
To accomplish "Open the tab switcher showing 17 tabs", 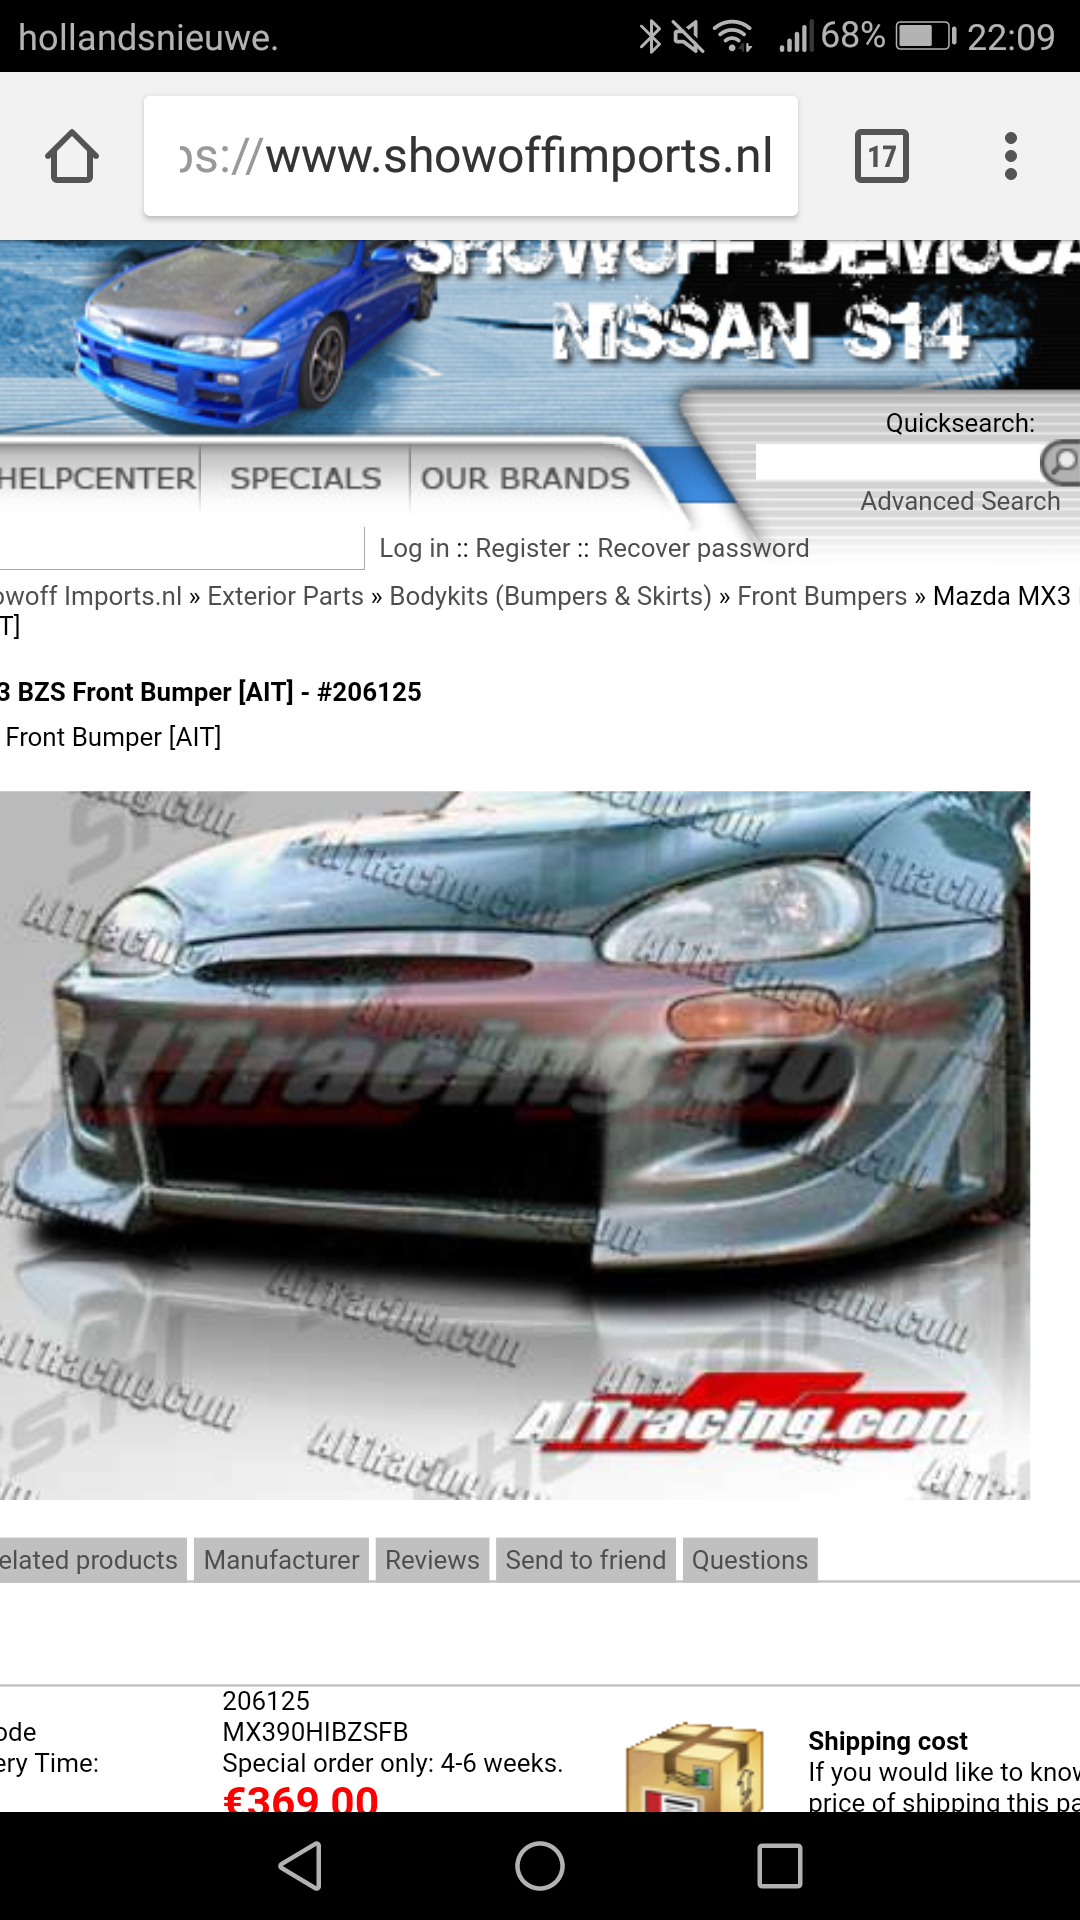I will 882,156.
